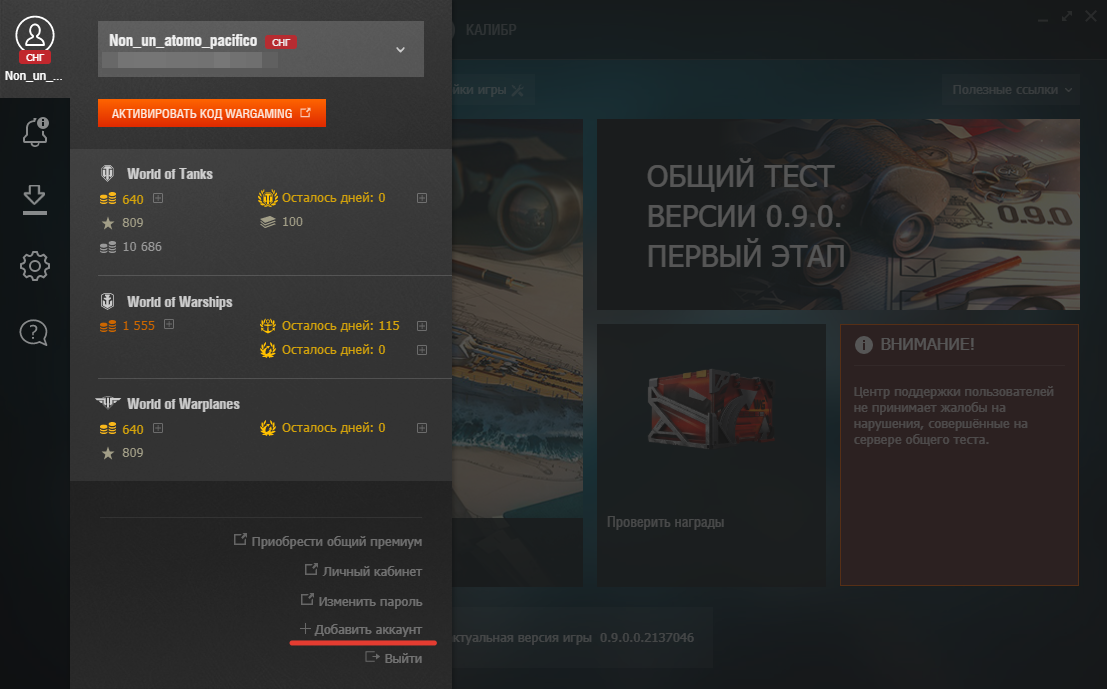
Task: Open the downloads arrow icon in sidebar
Action: pyautogui.click(x=35, y=199)
